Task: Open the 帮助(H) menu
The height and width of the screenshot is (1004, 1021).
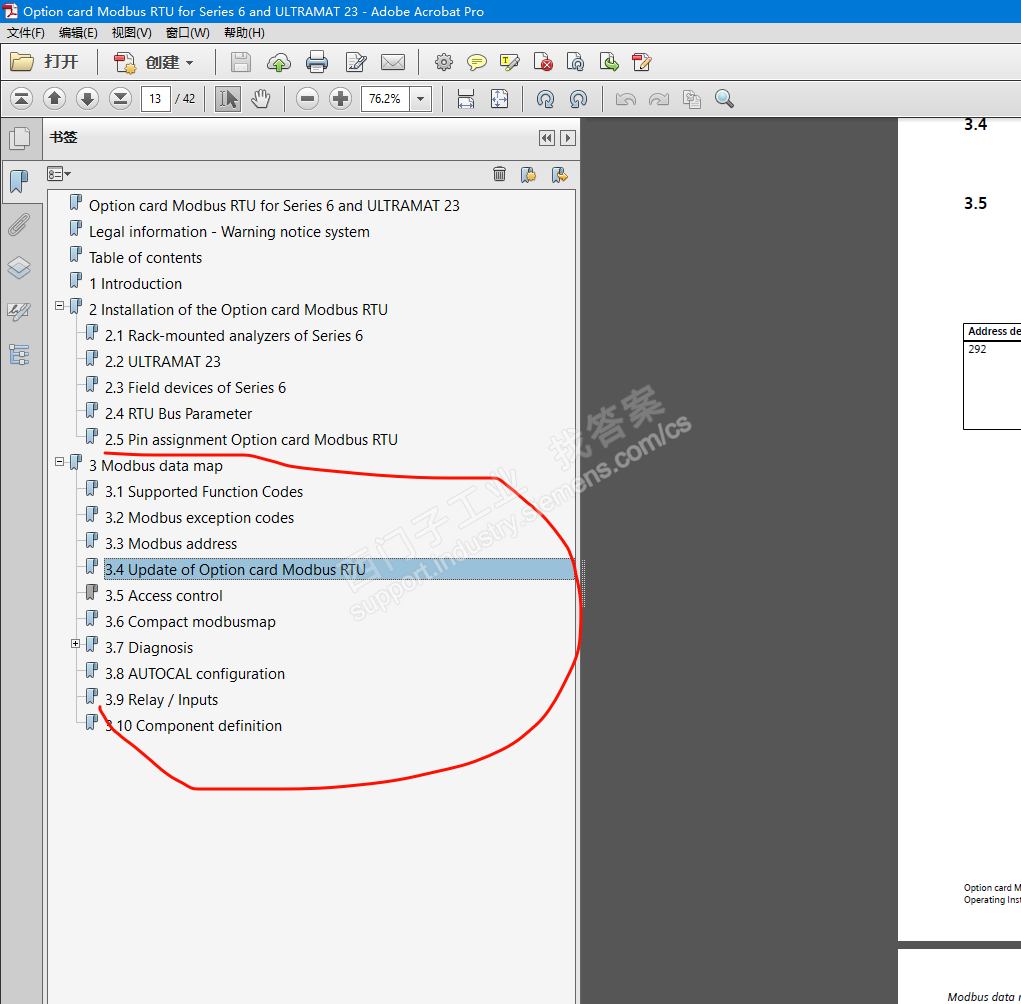Action: click(244, 33)
